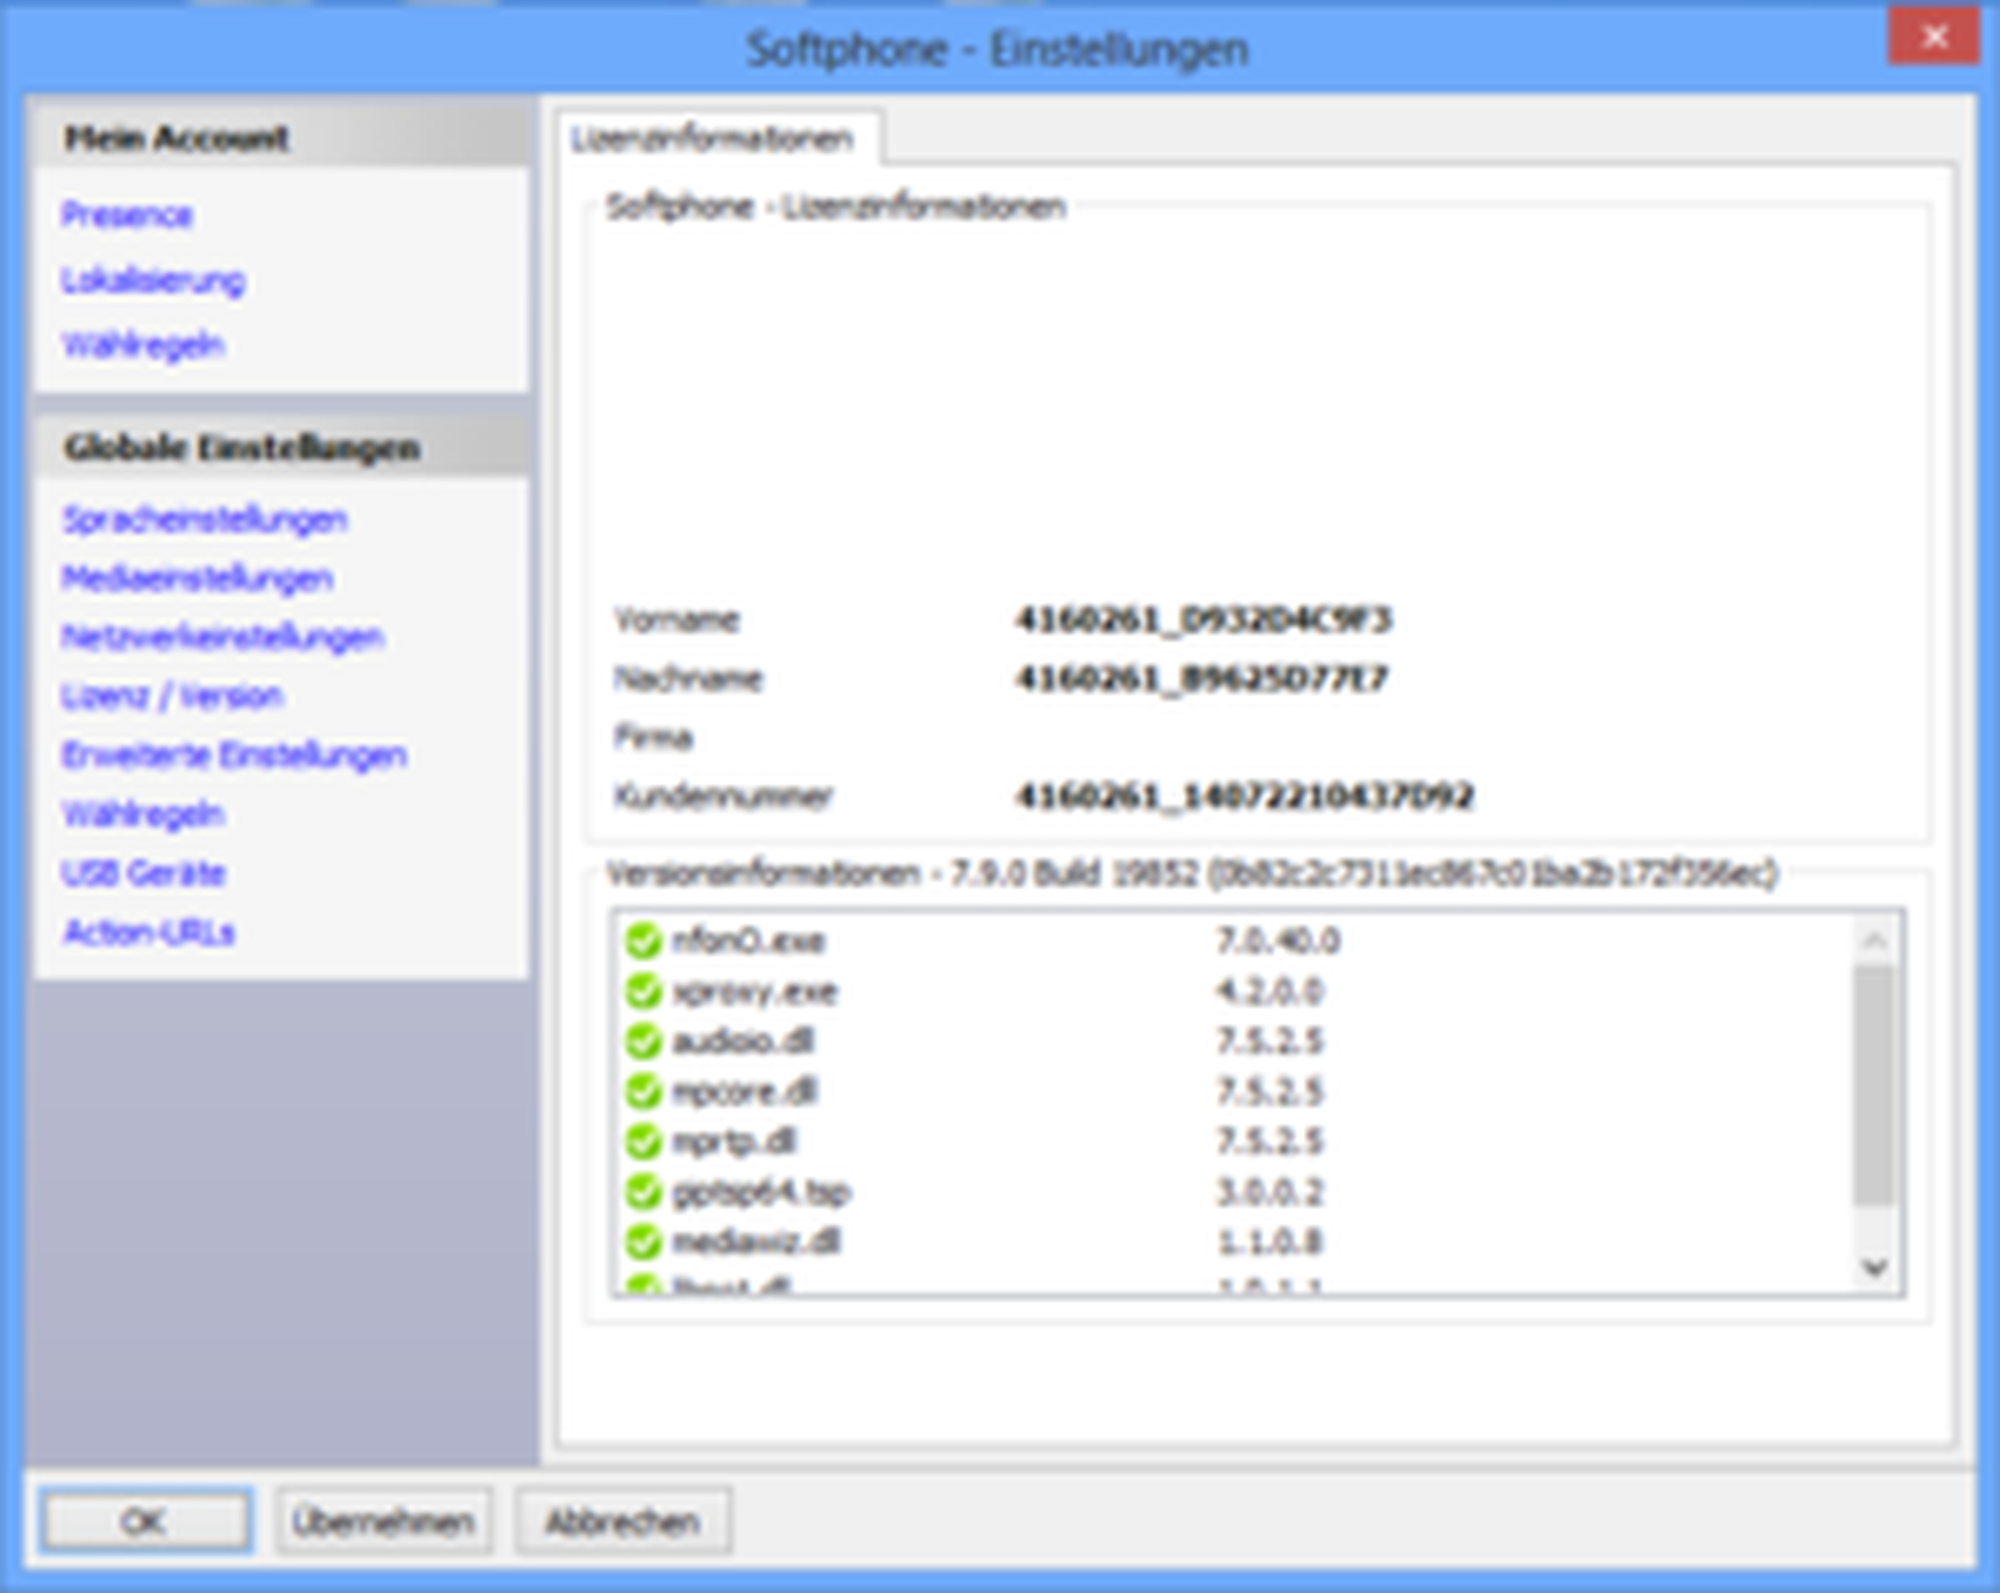Show USB Geräte settings
The height and width of the screenshot is (1593, 2000).
(144, 873)
